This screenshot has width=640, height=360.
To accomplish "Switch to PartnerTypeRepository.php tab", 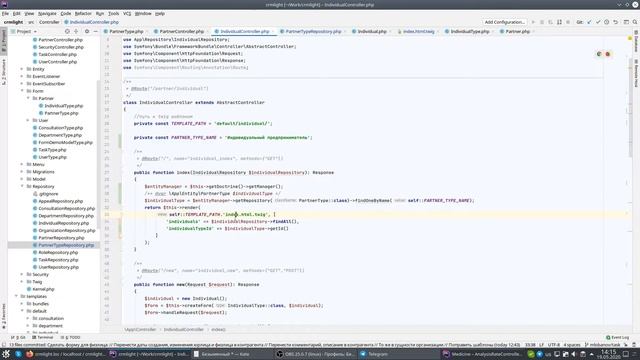I will tap(313, 31).
